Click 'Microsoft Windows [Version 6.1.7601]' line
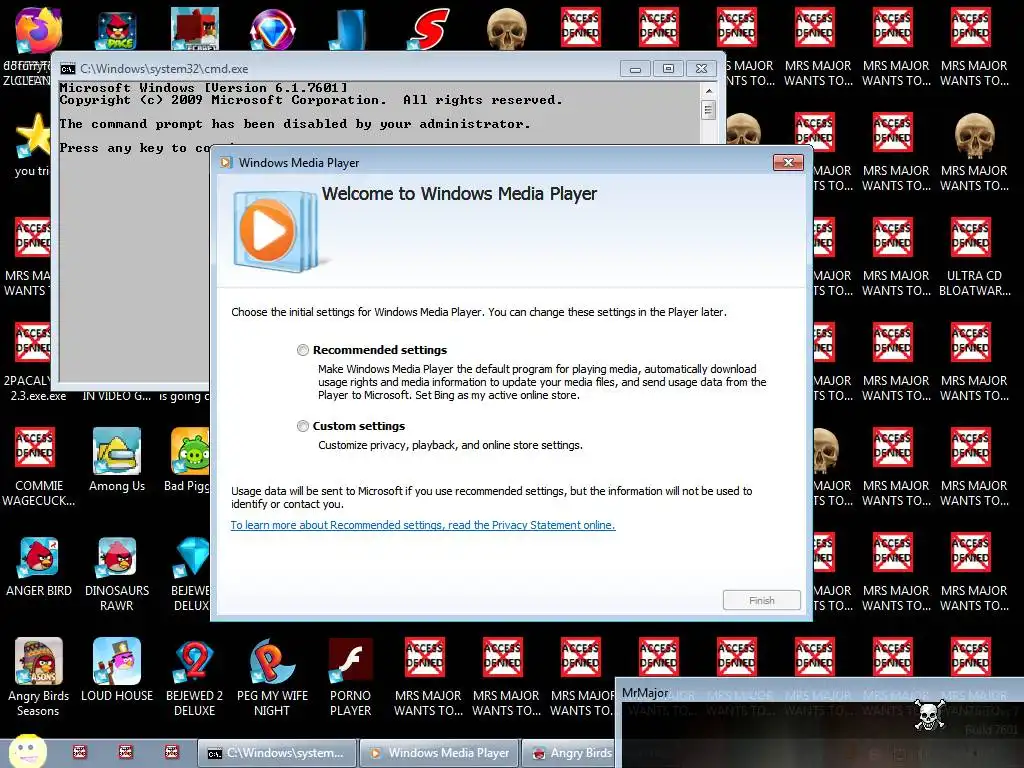This screenshot has width=1024, height=768. point(203,88)
